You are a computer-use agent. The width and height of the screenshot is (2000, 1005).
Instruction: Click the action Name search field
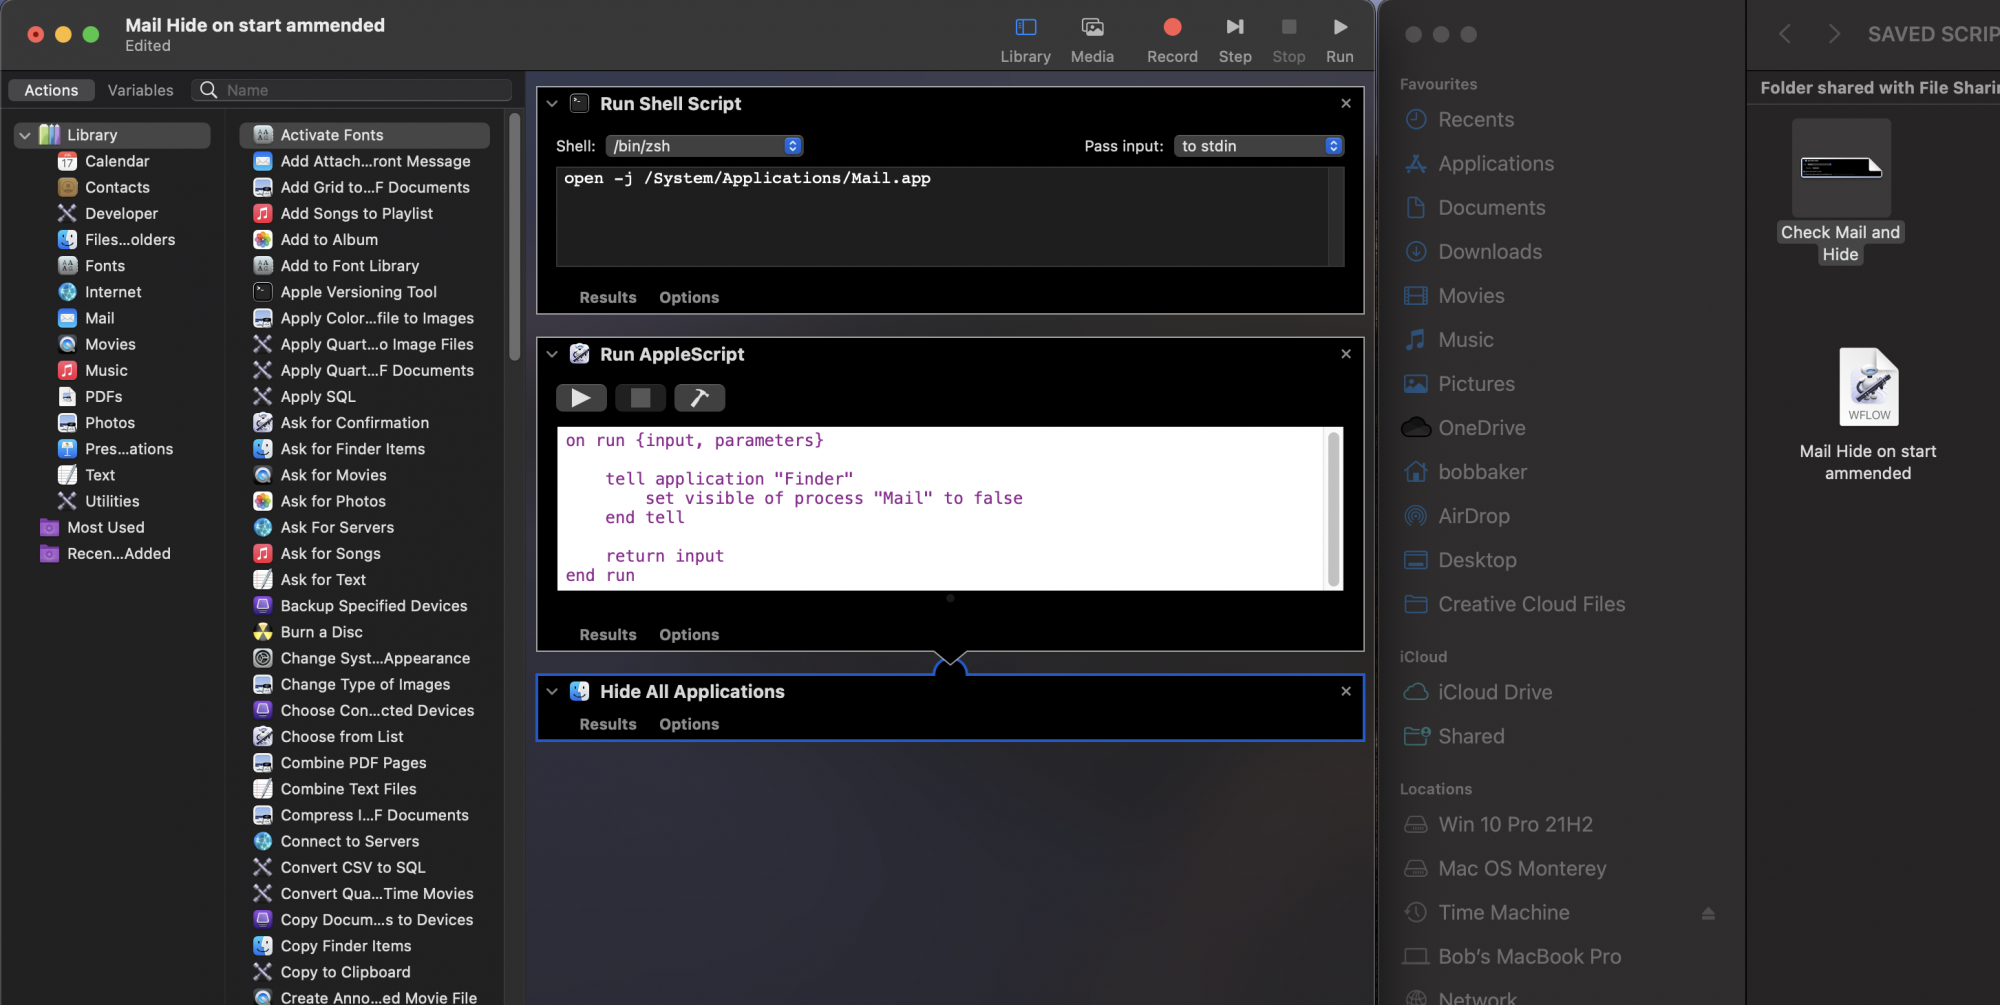tap(365, 90)
